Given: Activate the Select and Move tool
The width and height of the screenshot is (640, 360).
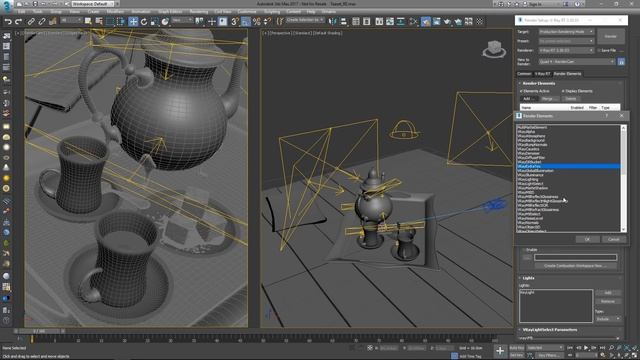Looking at the screenshot, I should click(133, 22).
